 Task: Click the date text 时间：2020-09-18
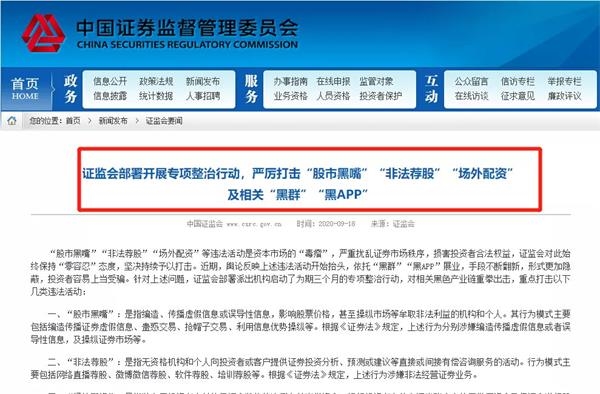pos(326,224)
